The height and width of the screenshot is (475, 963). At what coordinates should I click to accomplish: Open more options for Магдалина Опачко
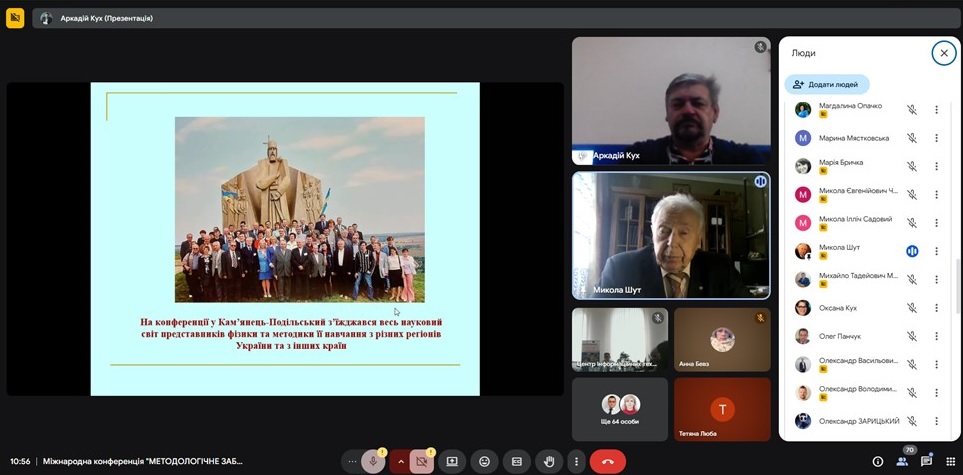pos(936,110)
